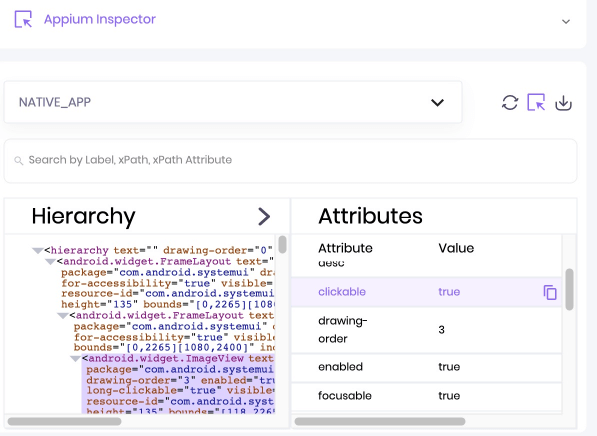Click the Value column header
The image size is (597, 436).
click(x=456, y=248)
